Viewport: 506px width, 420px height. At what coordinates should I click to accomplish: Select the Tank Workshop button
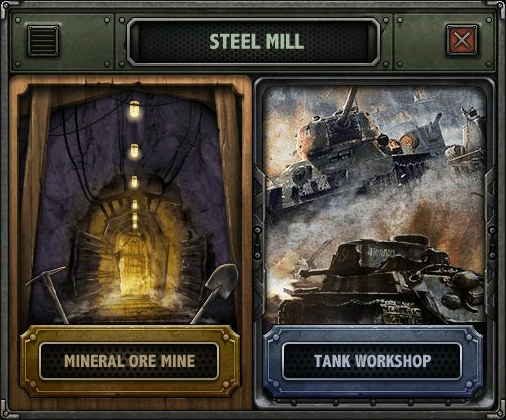372,361
